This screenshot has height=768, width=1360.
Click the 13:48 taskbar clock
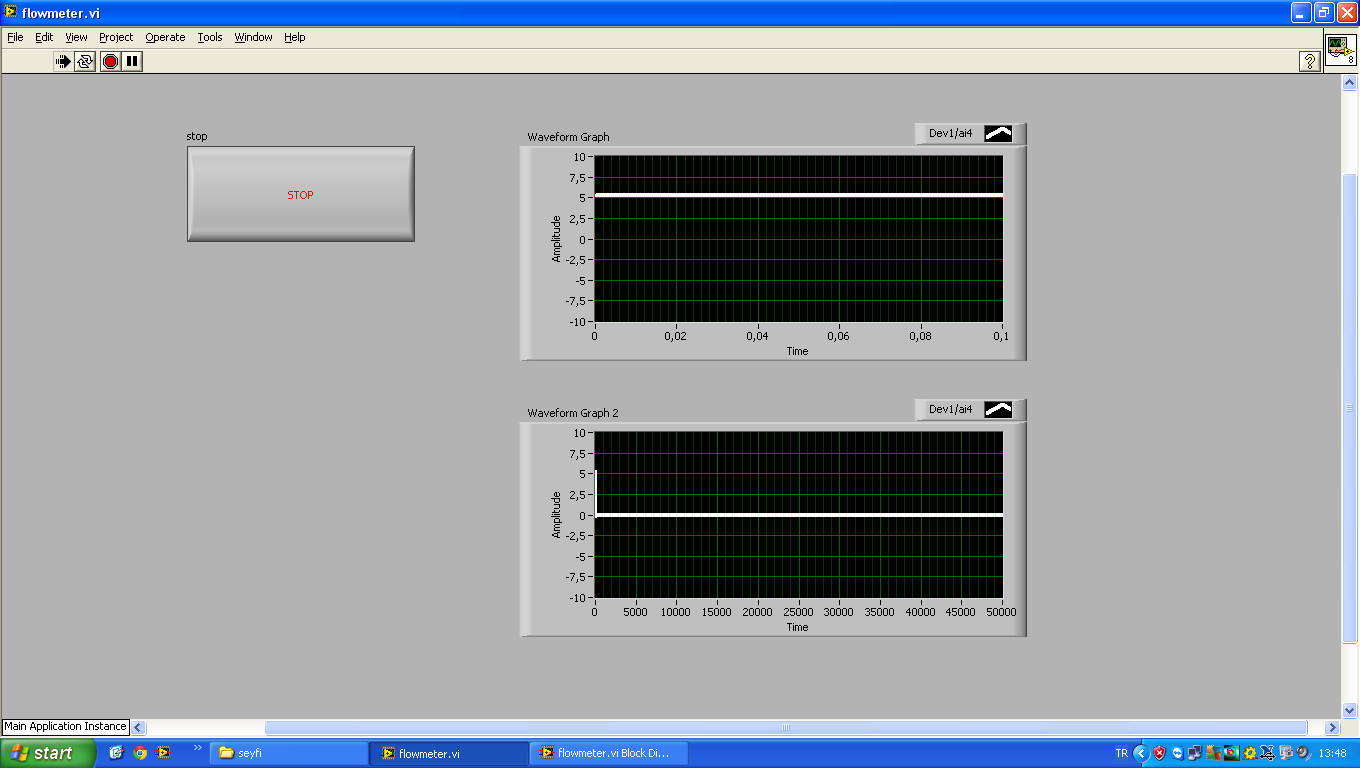pos(1332,753)
